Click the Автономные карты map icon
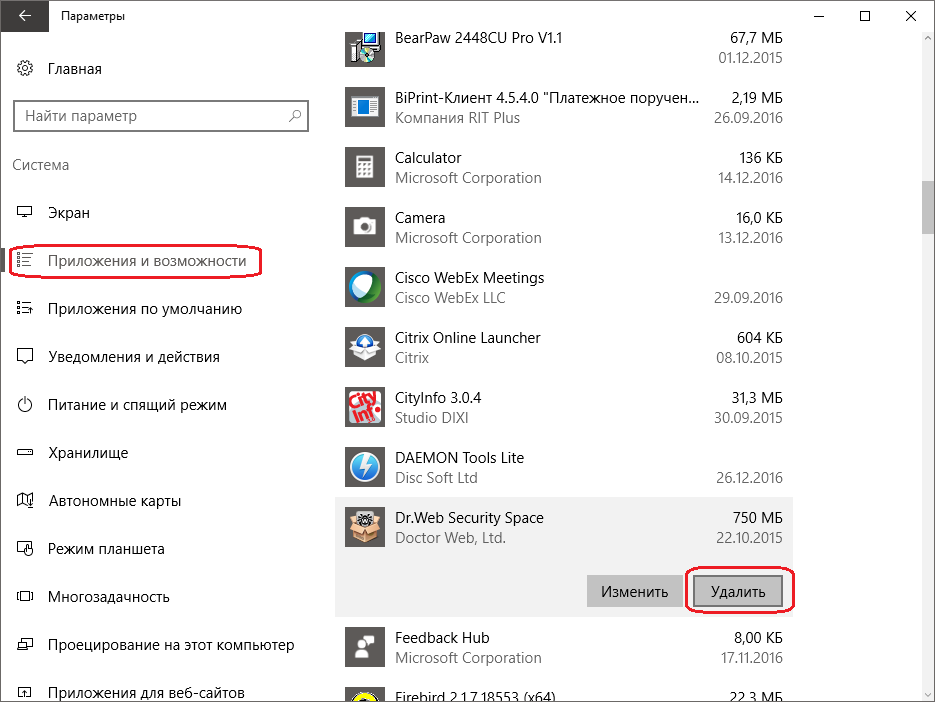The height and width of the screenshot is (702, 935). 24,500
